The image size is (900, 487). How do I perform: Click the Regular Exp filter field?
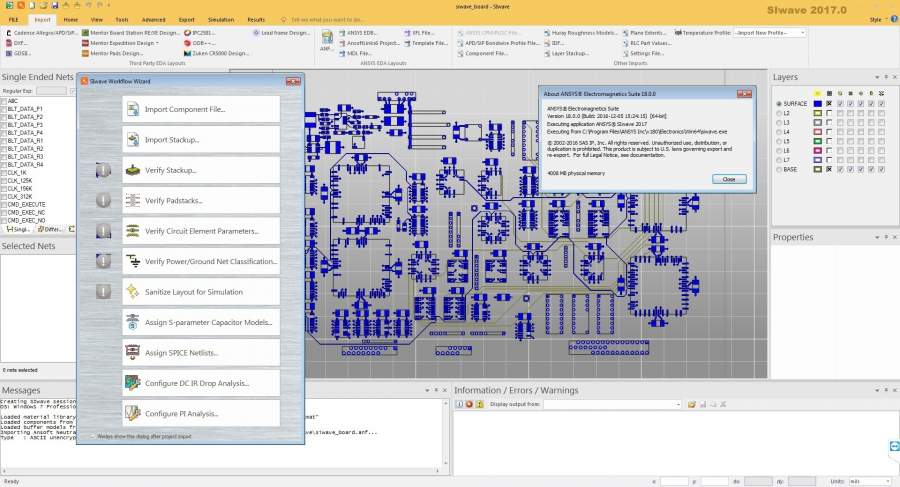(52, 91)
